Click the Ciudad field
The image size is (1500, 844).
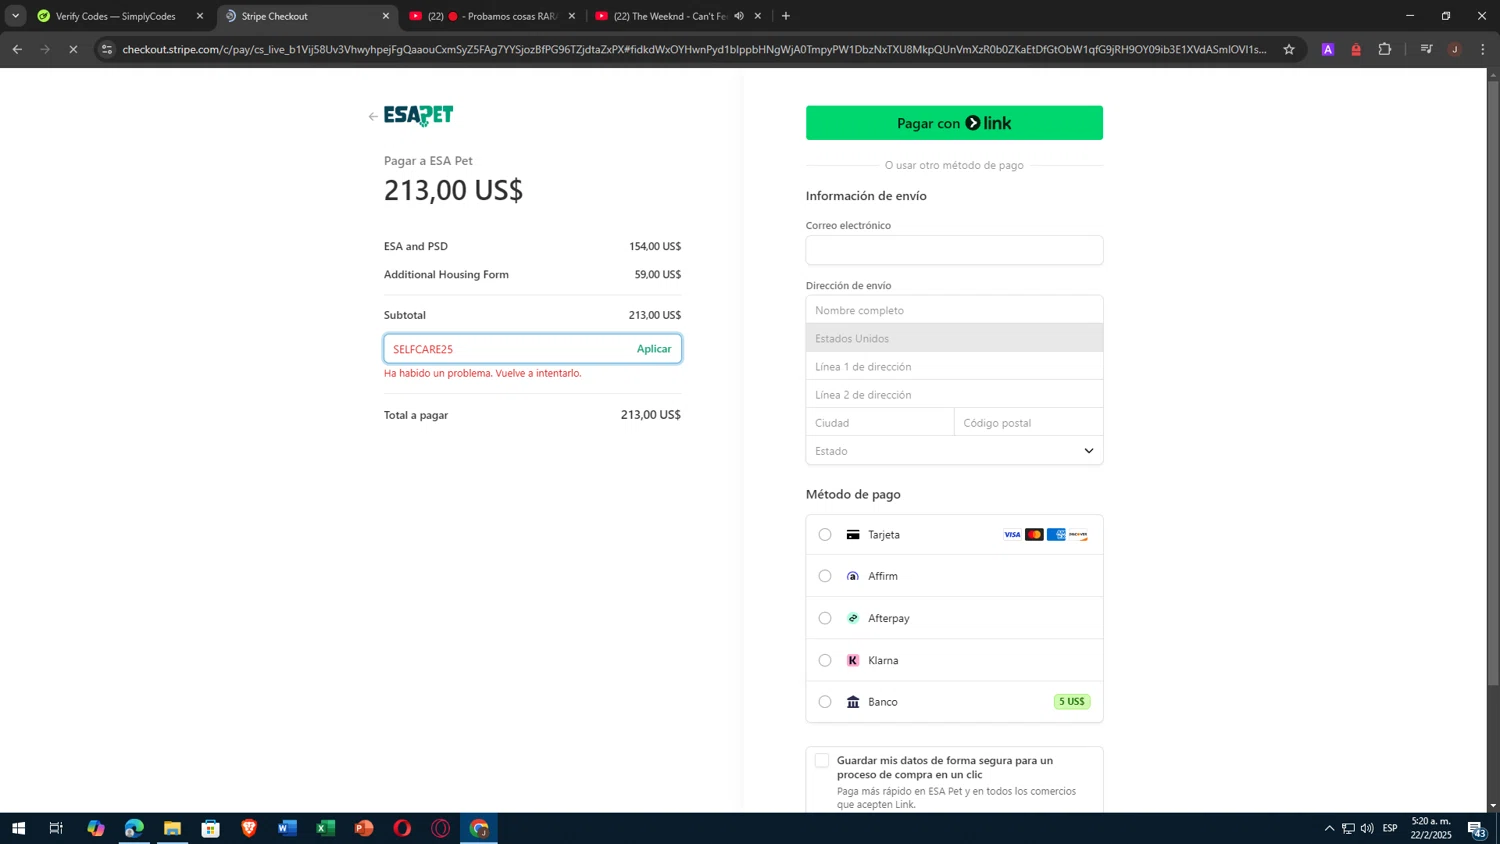pyautogui.click(x=880, y=423)
